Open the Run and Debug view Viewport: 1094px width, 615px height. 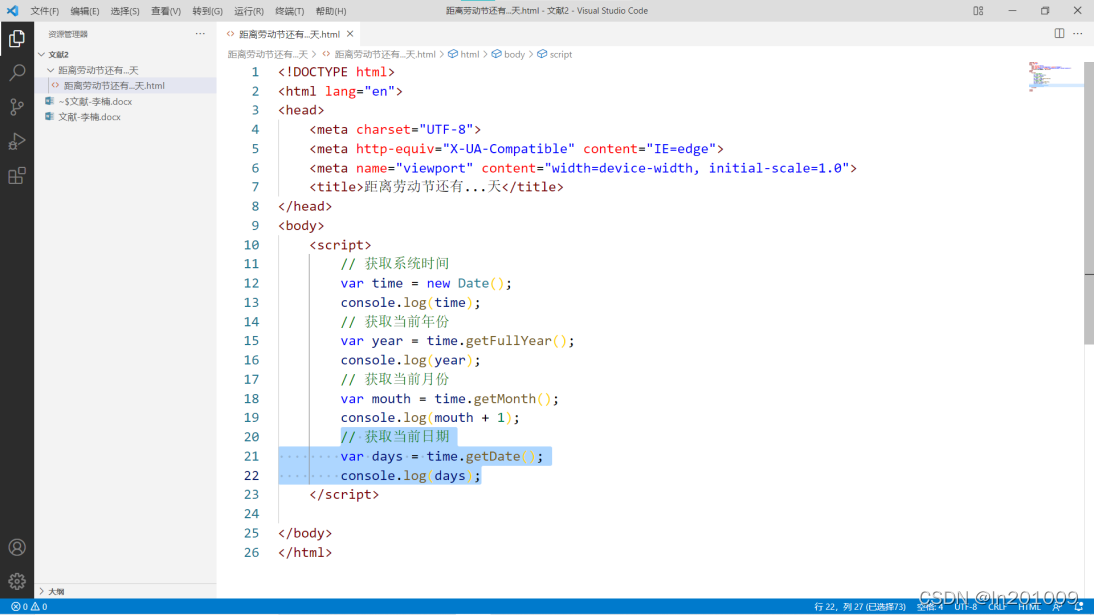(x=17, y=141)
